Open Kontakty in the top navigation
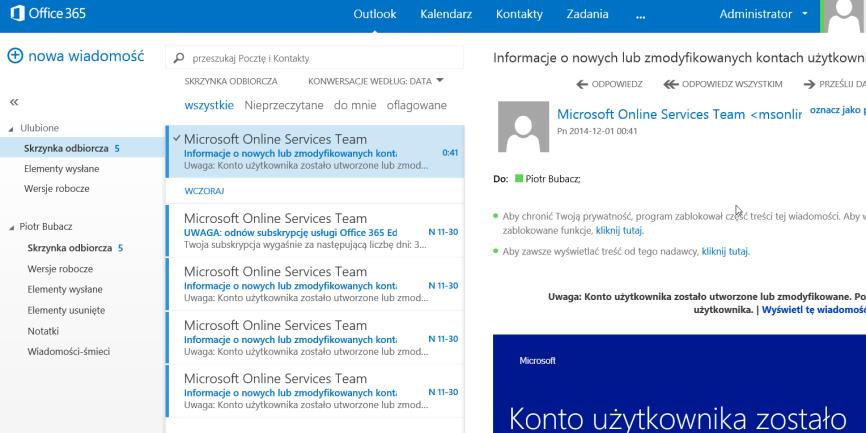This screenshot has height=433, width=866. (x=519, y=14)
